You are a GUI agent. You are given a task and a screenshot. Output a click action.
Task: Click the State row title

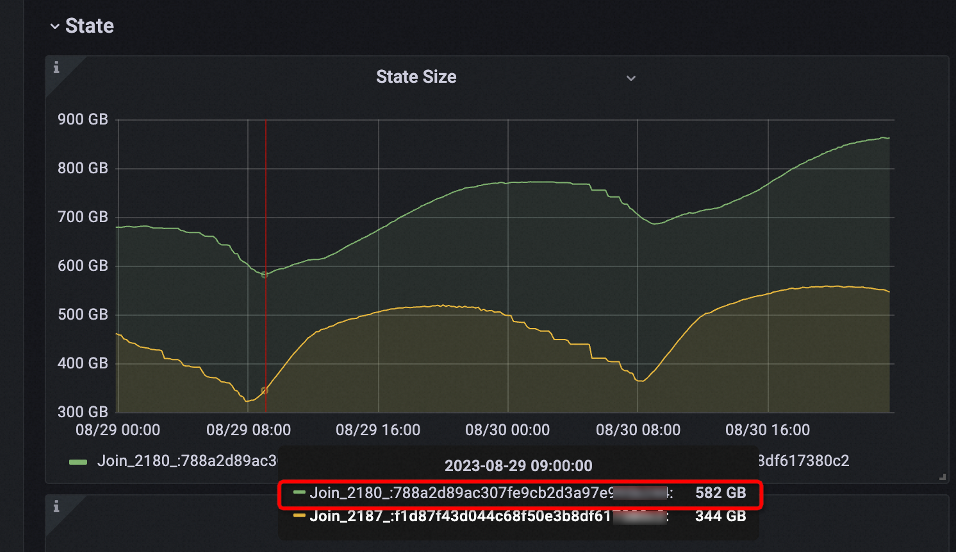tap(90, 26)
